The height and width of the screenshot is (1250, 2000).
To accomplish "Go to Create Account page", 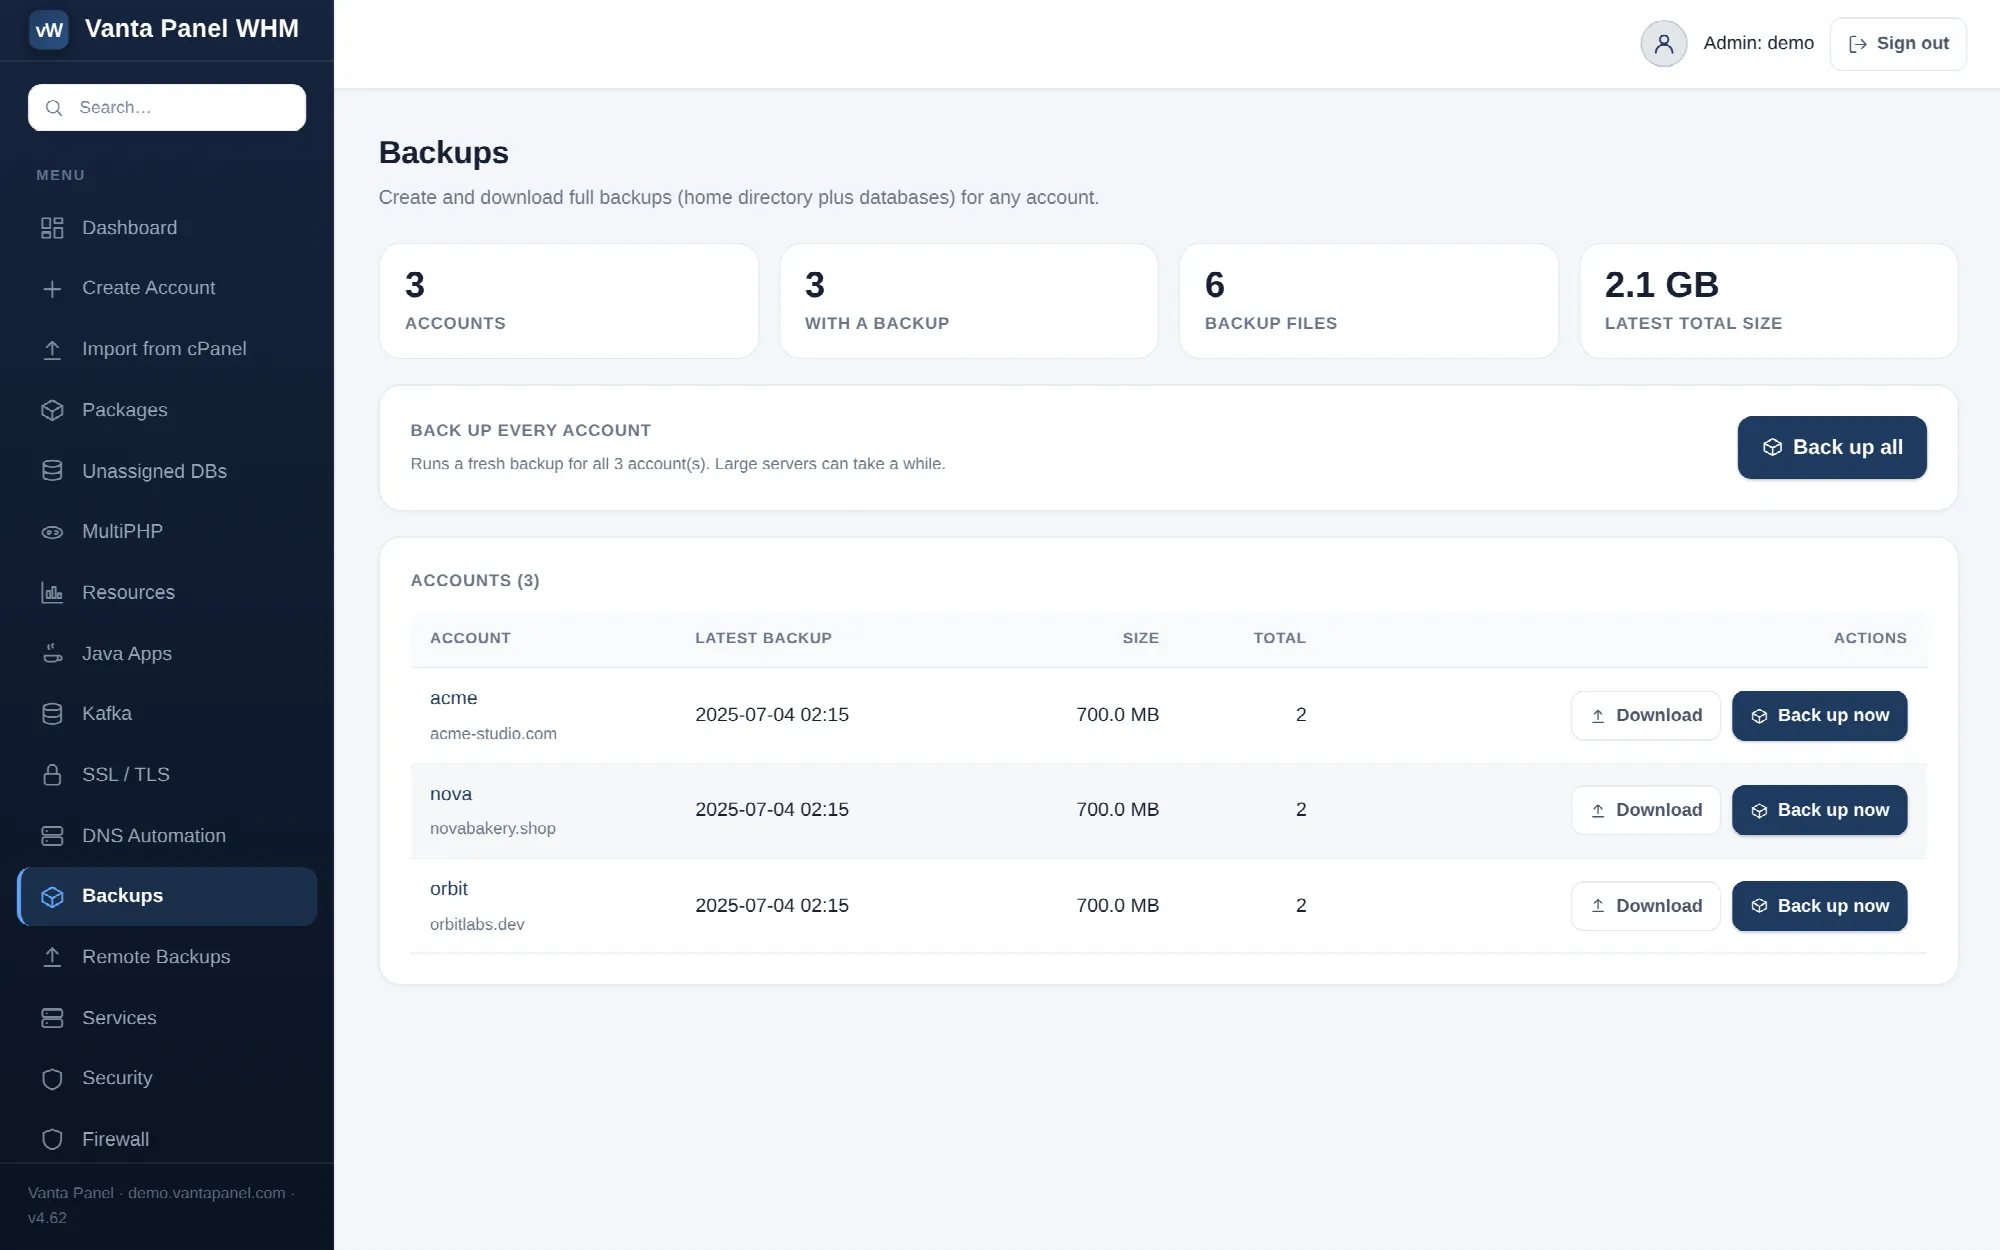I will (167, 288).
